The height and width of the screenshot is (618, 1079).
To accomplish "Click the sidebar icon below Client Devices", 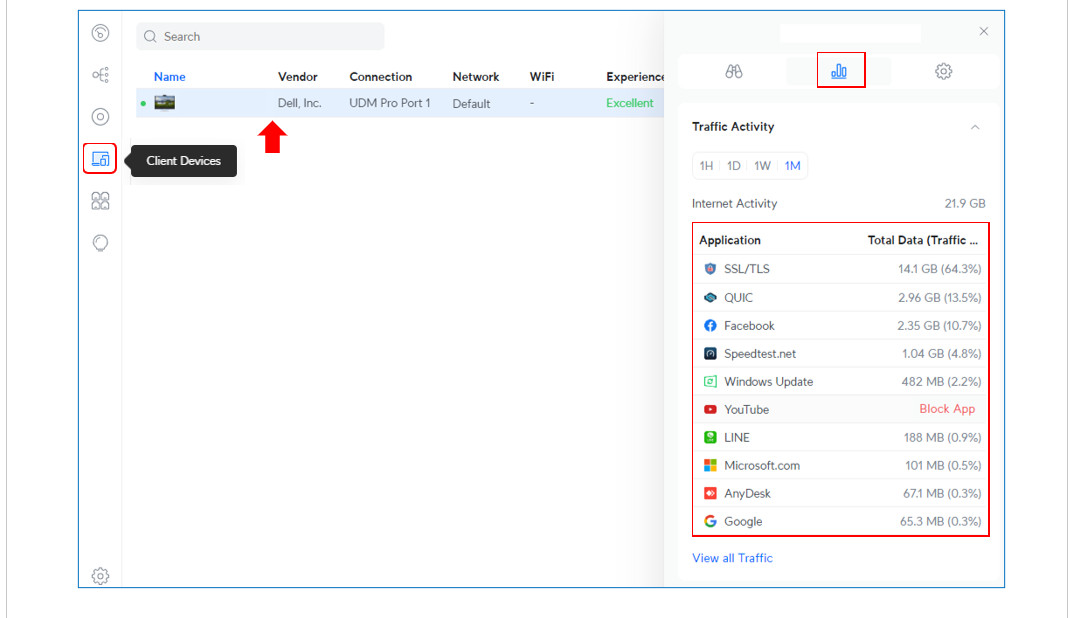I will click(x=100, y=201).
